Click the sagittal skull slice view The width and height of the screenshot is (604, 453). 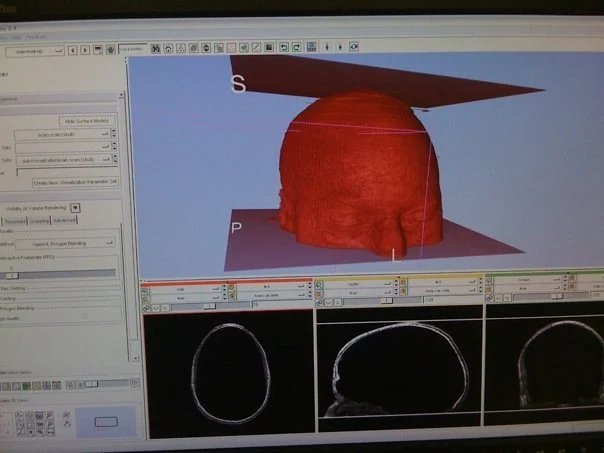[x=399, y=367]
